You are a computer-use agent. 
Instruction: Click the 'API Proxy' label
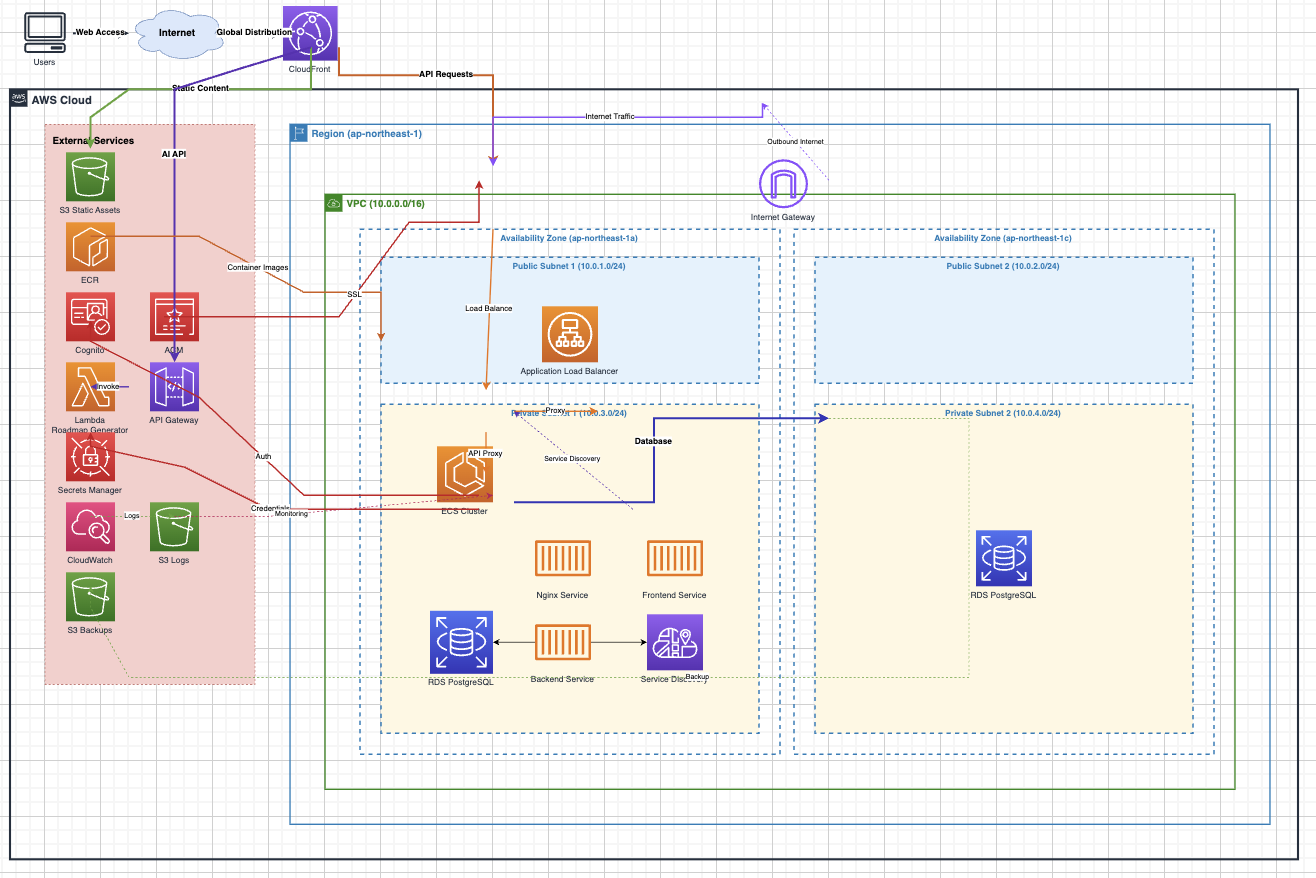485,453
